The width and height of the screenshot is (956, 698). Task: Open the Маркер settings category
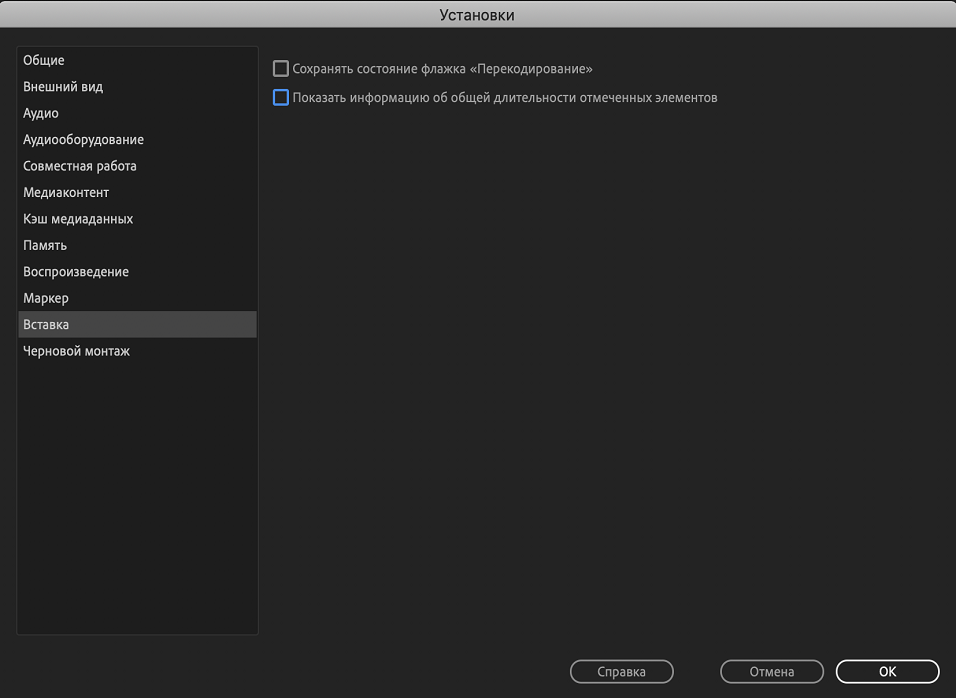tap(46, 298)
